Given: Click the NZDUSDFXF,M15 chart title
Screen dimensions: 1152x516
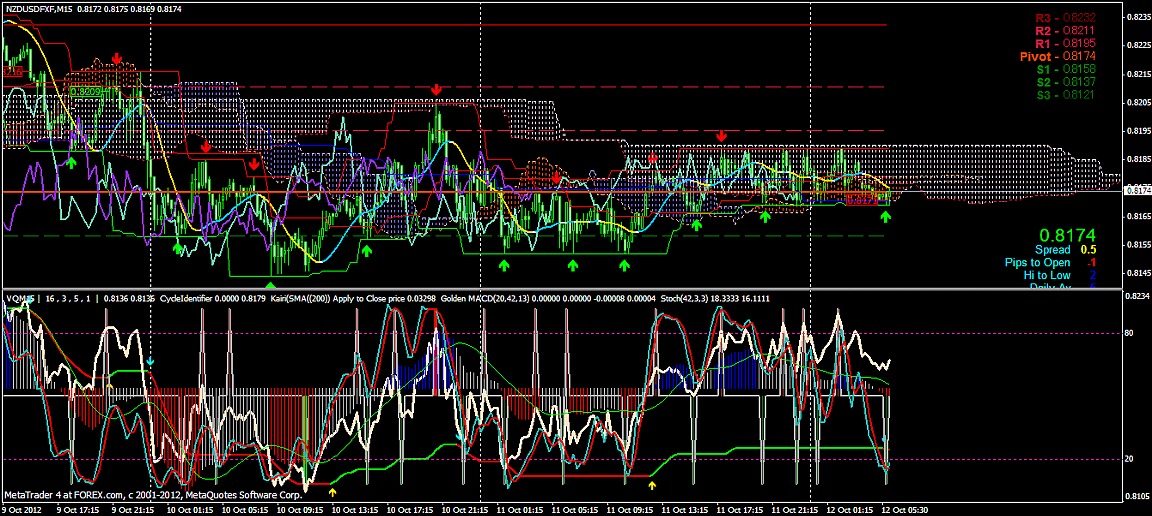Looking at the screenshot, I should coord(40,9).
